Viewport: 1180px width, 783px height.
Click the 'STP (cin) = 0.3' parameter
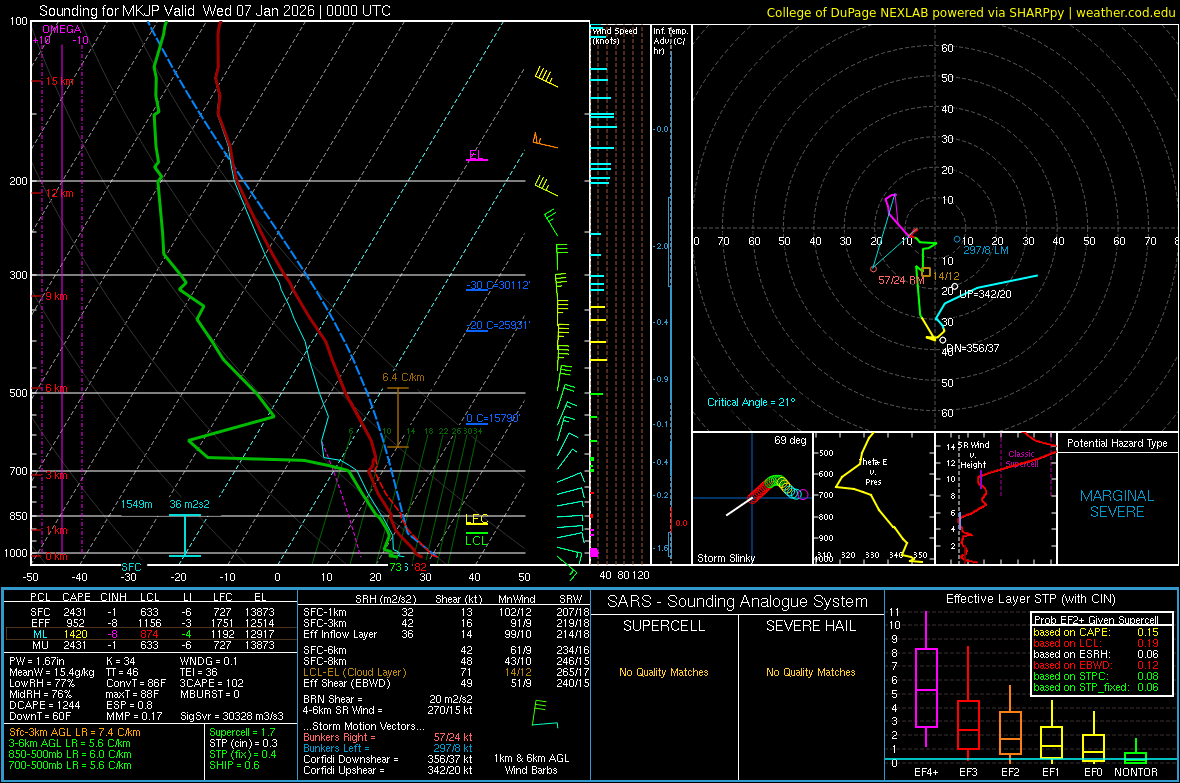click(243, 743)
